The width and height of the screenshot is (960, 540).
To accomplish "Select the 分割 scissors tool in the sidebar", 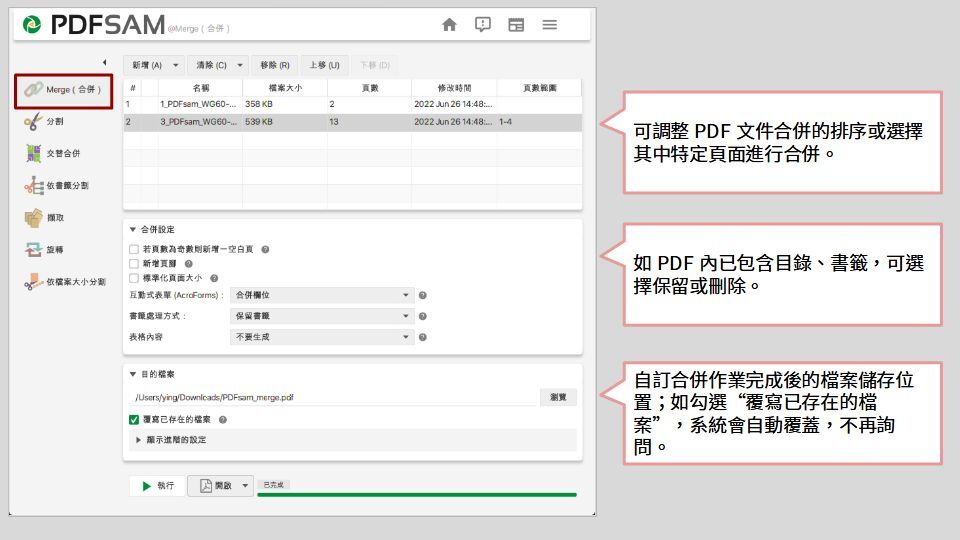I will click(x=56, y=121).
